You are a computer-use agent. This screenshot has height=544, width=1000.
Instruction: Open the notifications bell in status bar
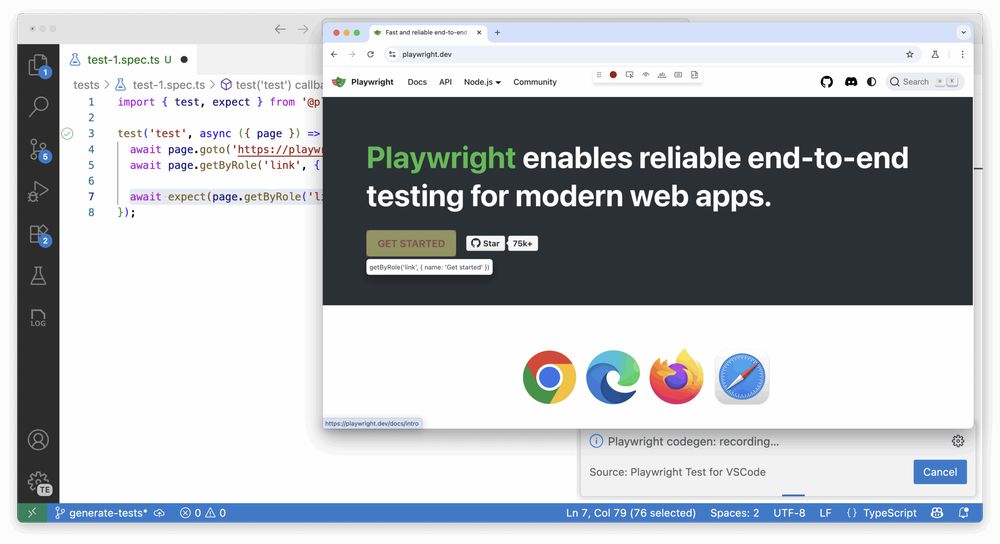(964, 513)
